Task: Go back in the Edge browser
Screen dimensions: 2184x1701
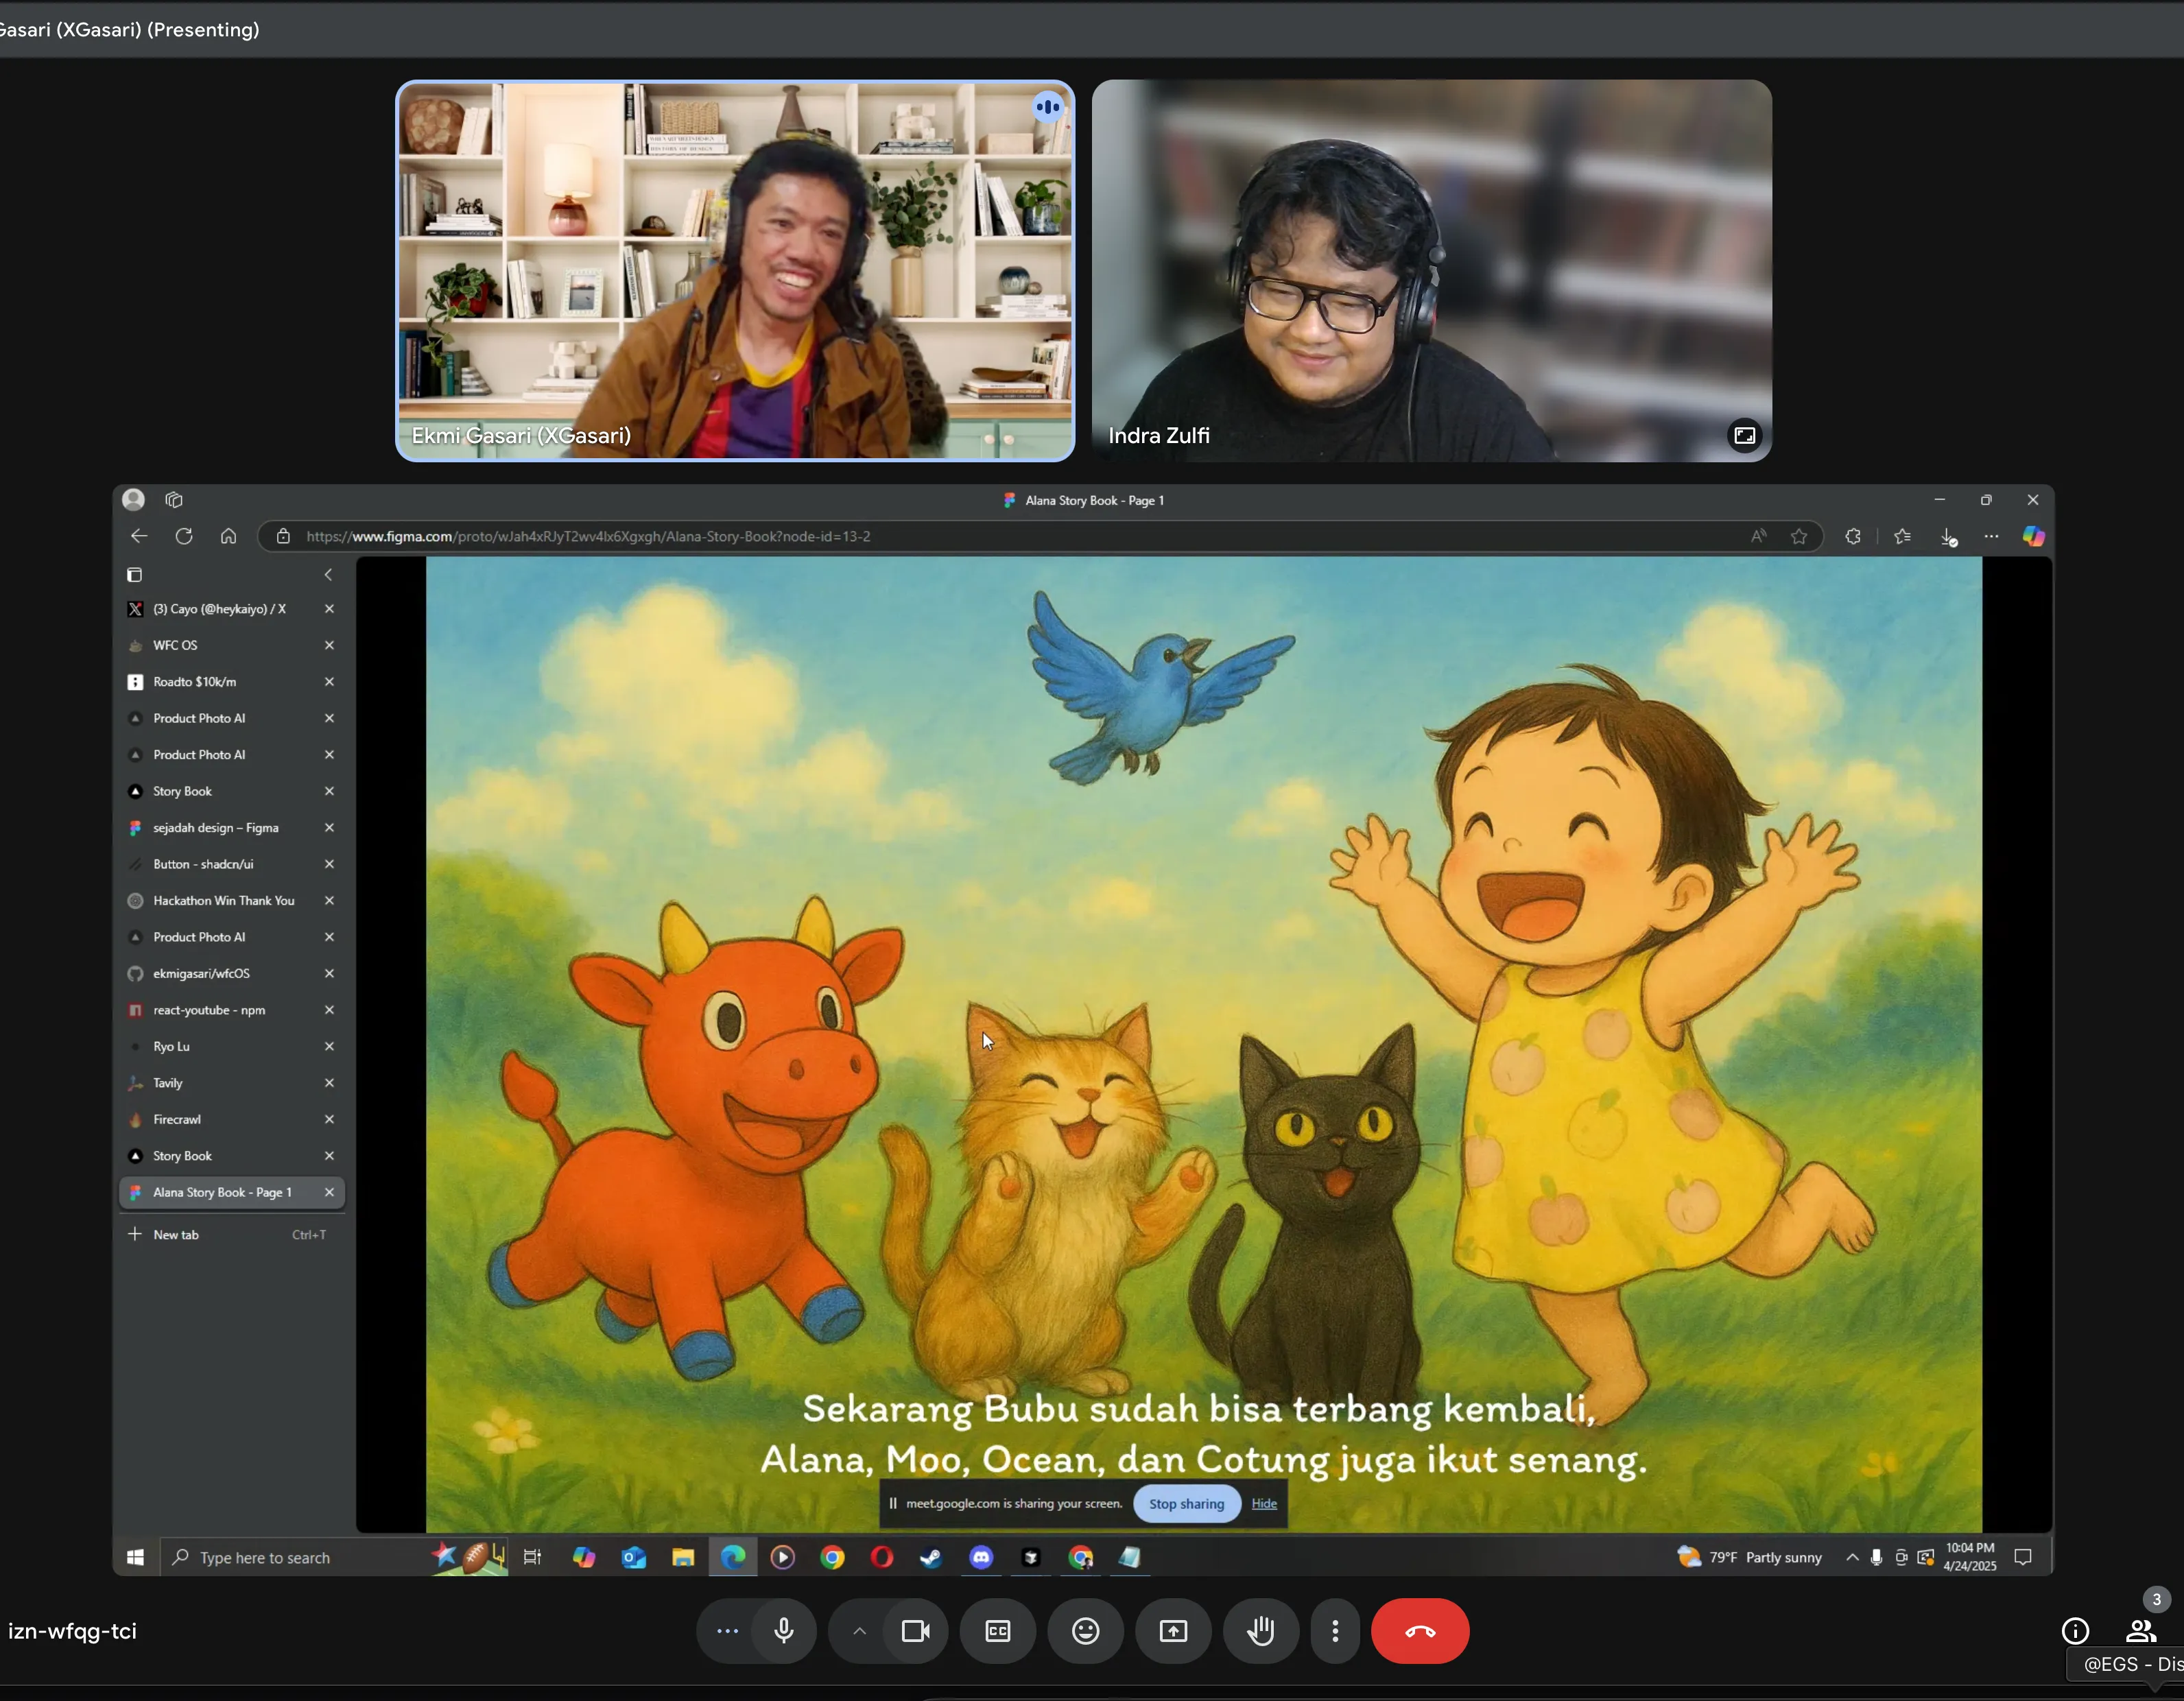Action: 139,536
